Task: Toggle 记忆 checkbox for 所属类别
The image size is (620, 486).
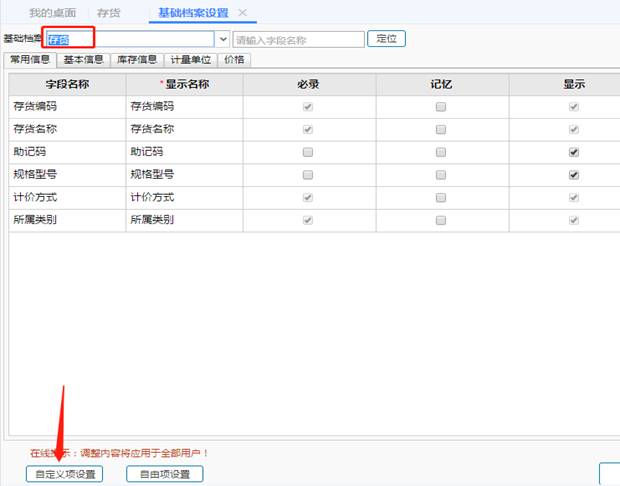Action: 441,220
